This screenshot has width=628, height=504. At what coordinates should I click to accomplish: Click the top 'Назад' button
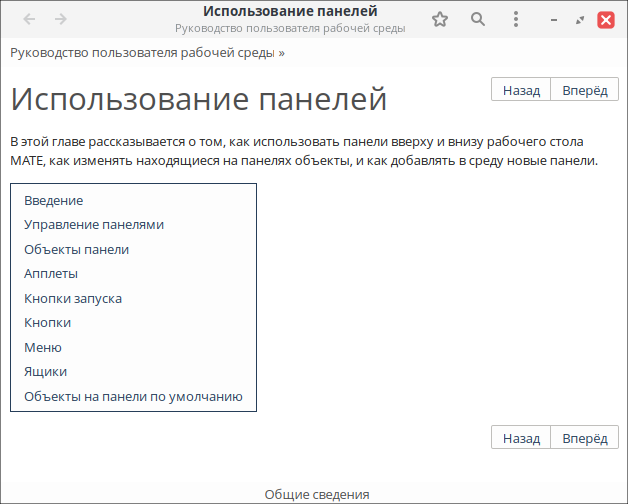tap(521, 89)
